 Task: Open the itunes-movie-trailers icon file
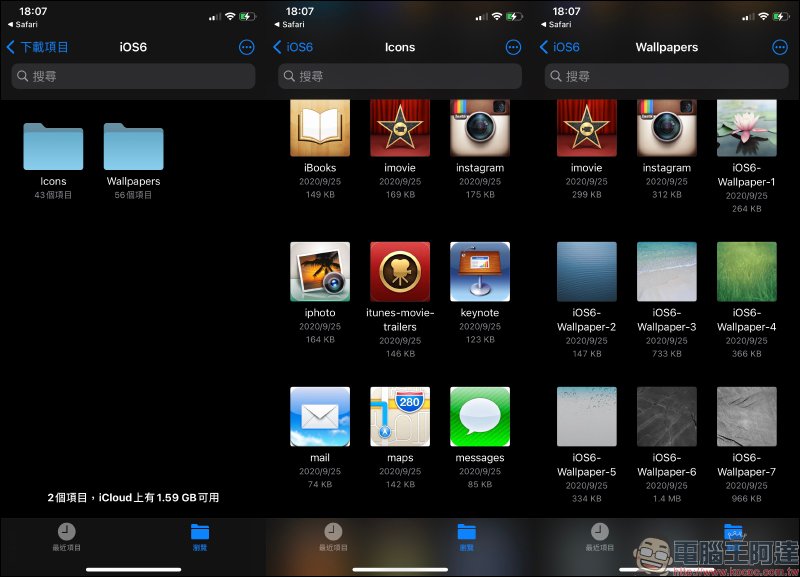pos(400,271)
